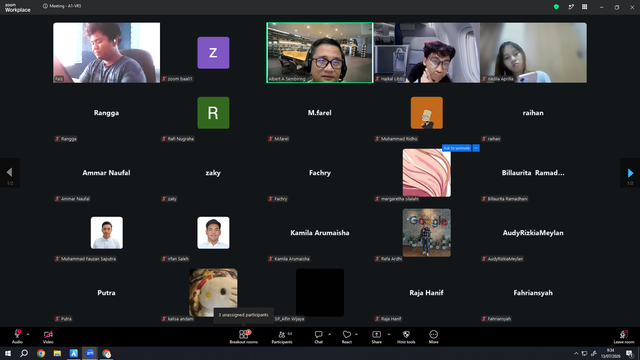Click the green R avatar of Rafi Nugraha
Screen dimensions: 640x360
(213, 113)
